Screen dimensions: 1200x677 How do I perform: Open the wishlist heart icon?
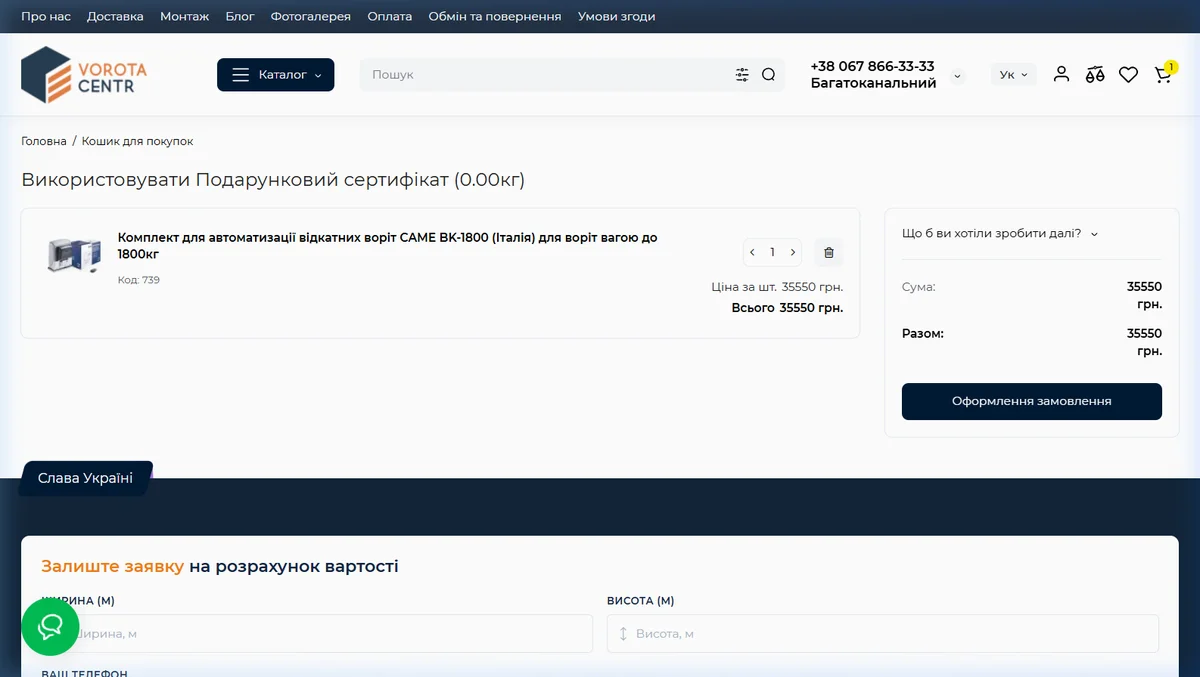pos(1128,74)
